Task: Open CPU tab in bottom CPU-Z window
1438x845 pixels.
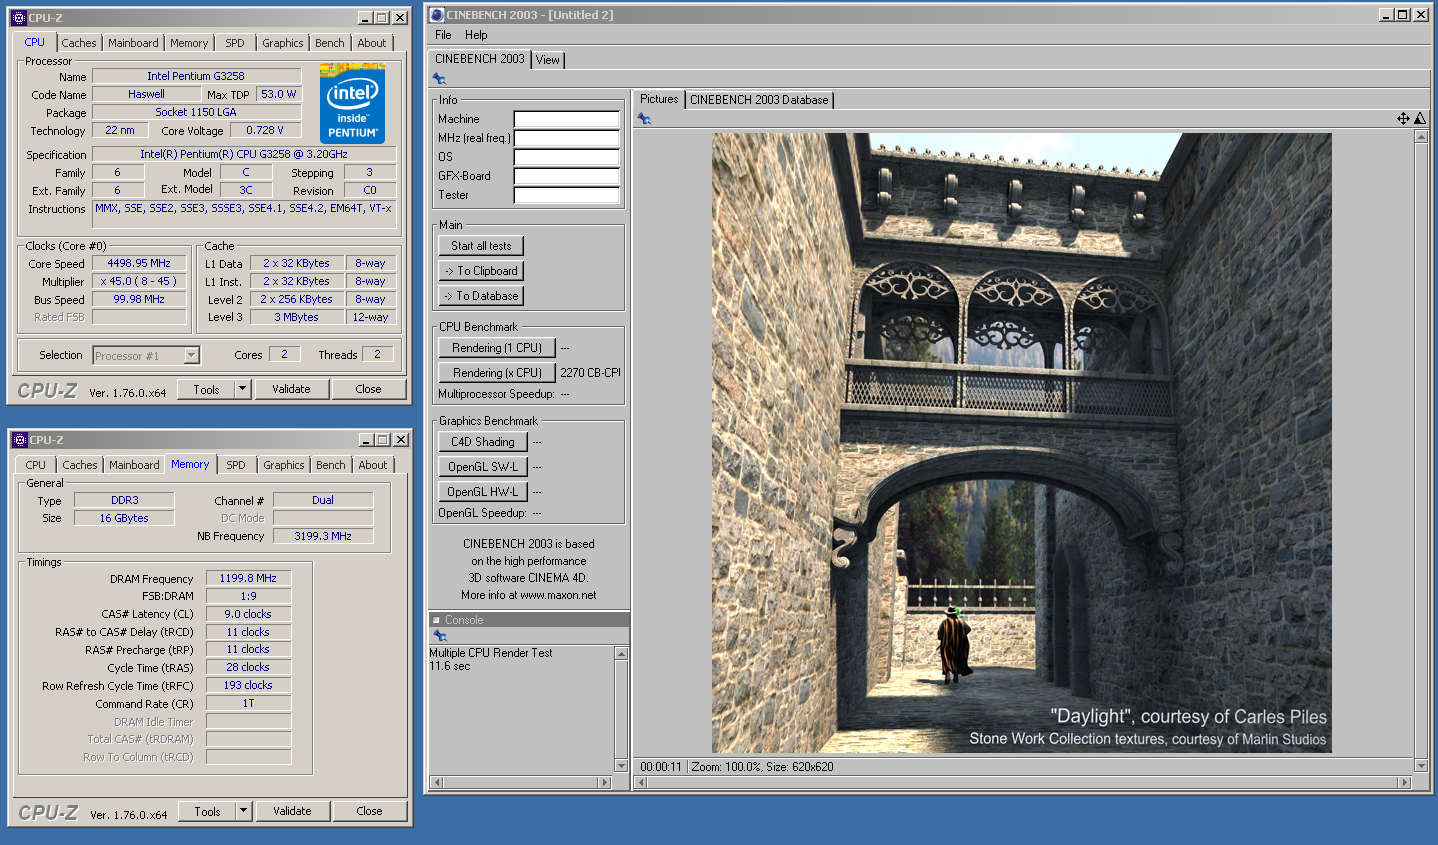Action: [x=36, y=465]
